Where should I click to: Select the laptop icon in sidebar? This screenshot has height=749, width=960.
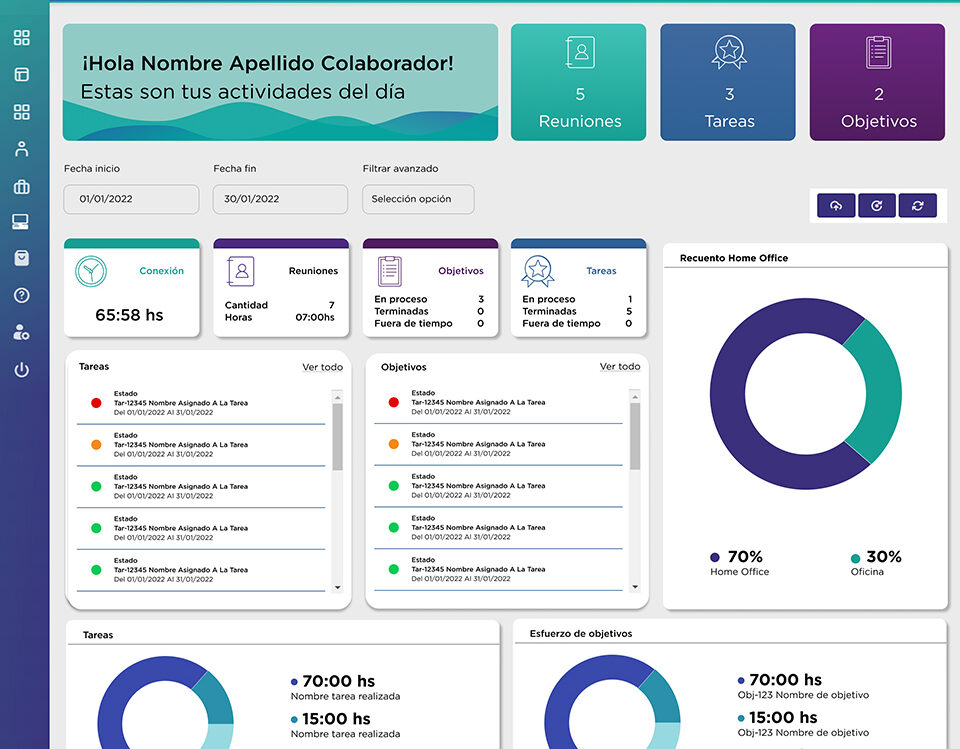click(x=21, y=221)
